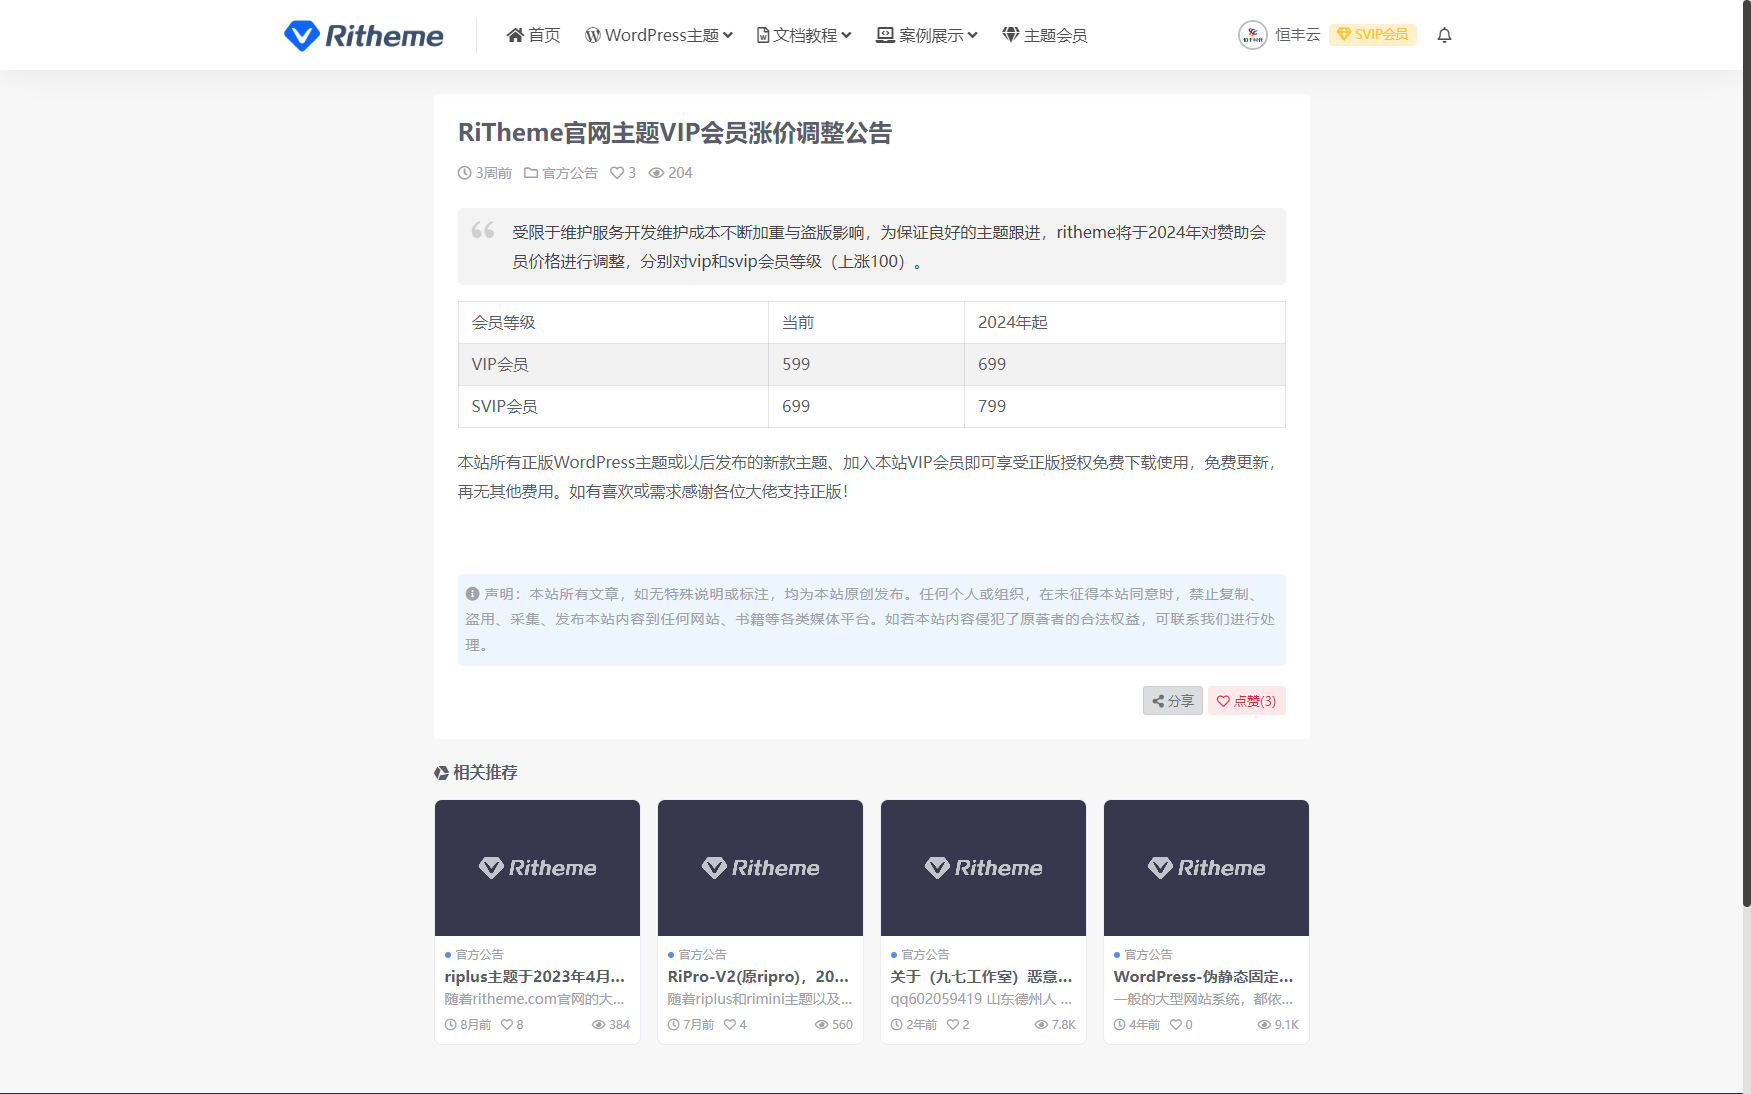Click the 2024年起 table header
The image size is (1751, 1094).
pyautogui.click(x=1125, y=323)
